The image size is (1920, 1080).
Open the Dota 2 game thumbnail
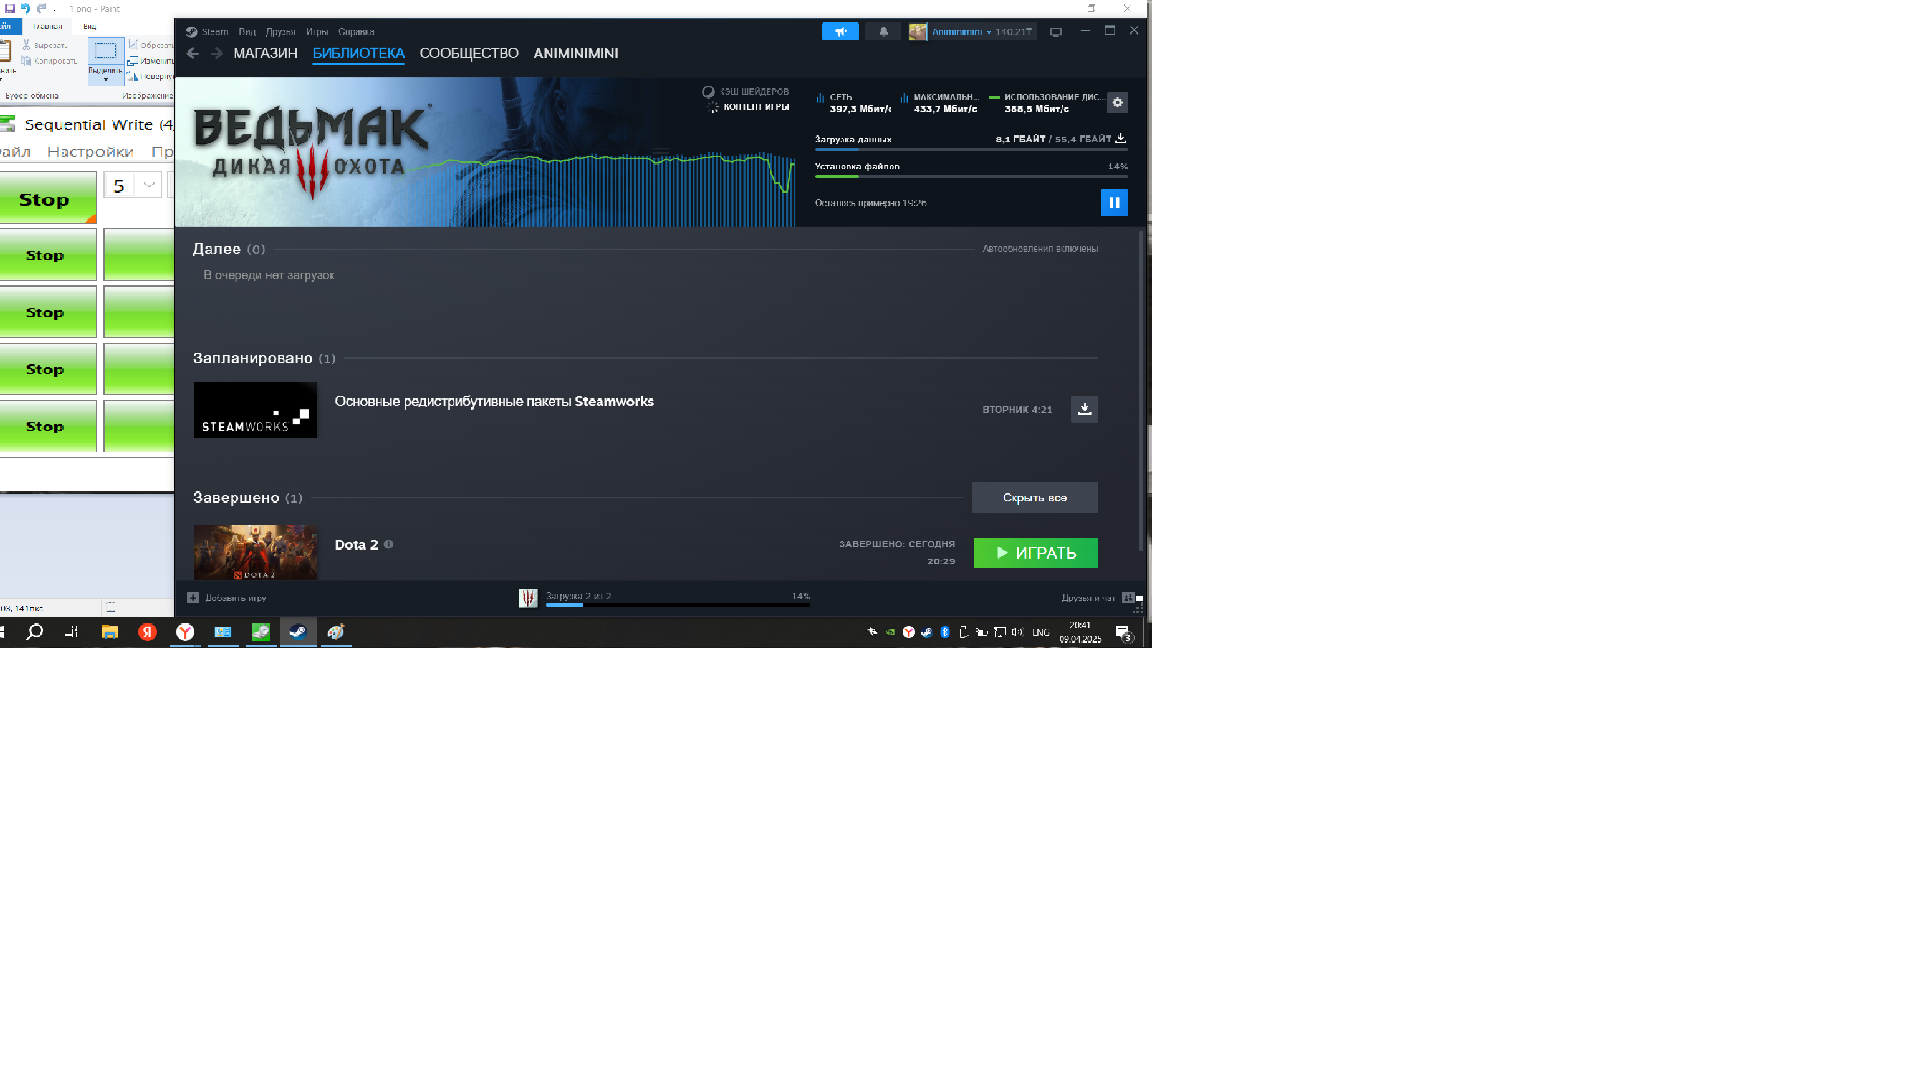(x=255, y=552)
